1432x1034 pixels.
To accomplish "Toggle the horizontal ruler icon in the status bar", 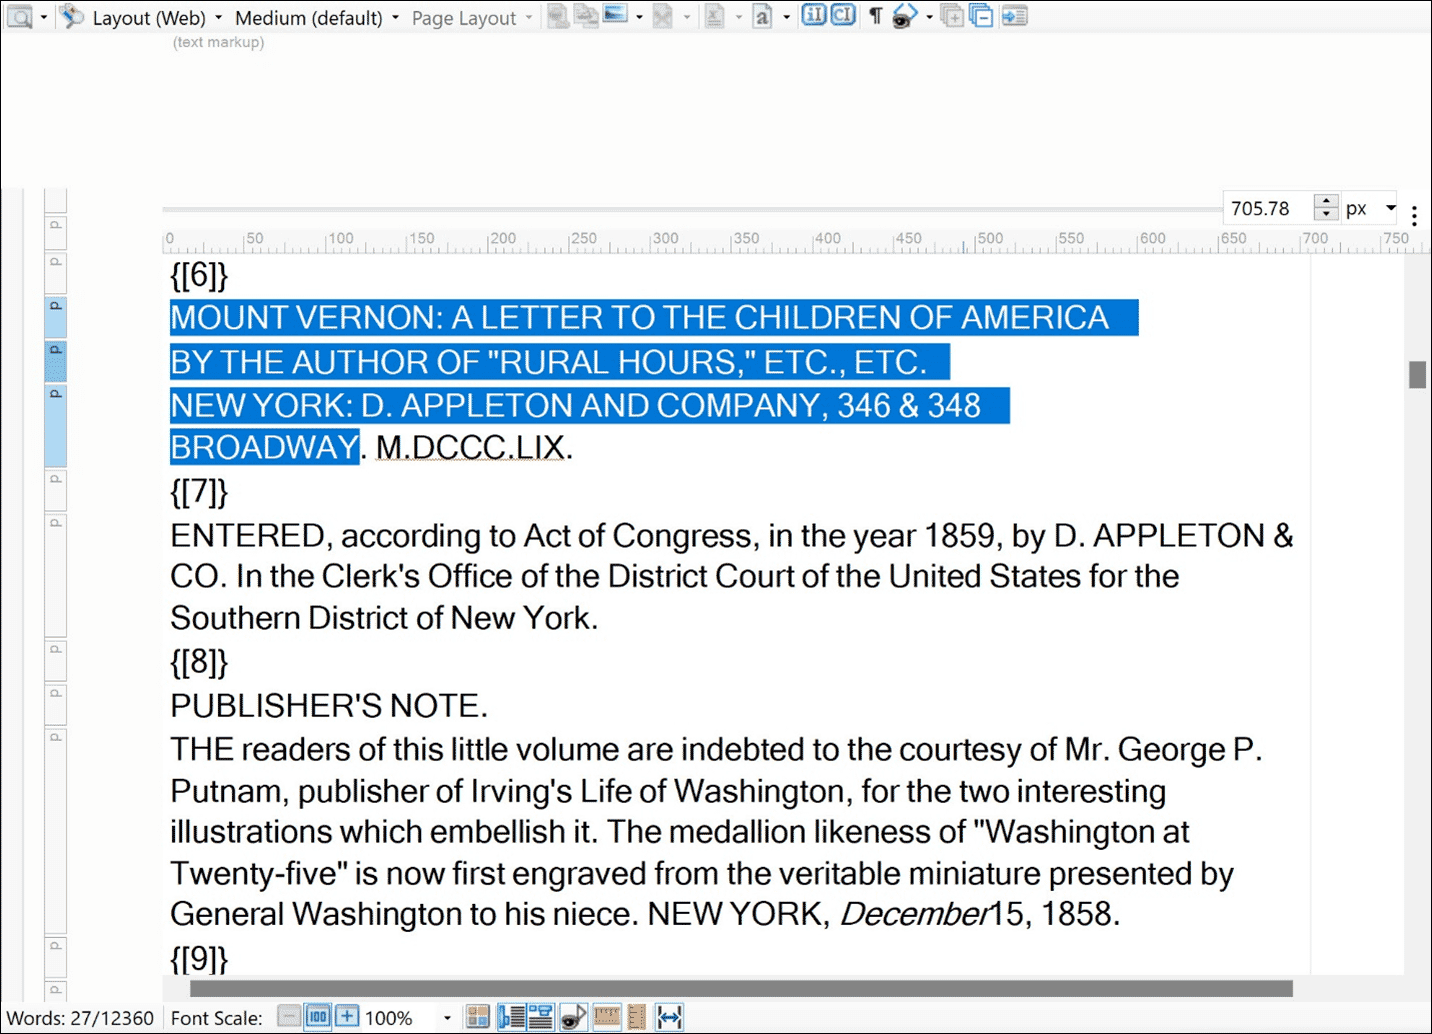I will point(606,1017).
